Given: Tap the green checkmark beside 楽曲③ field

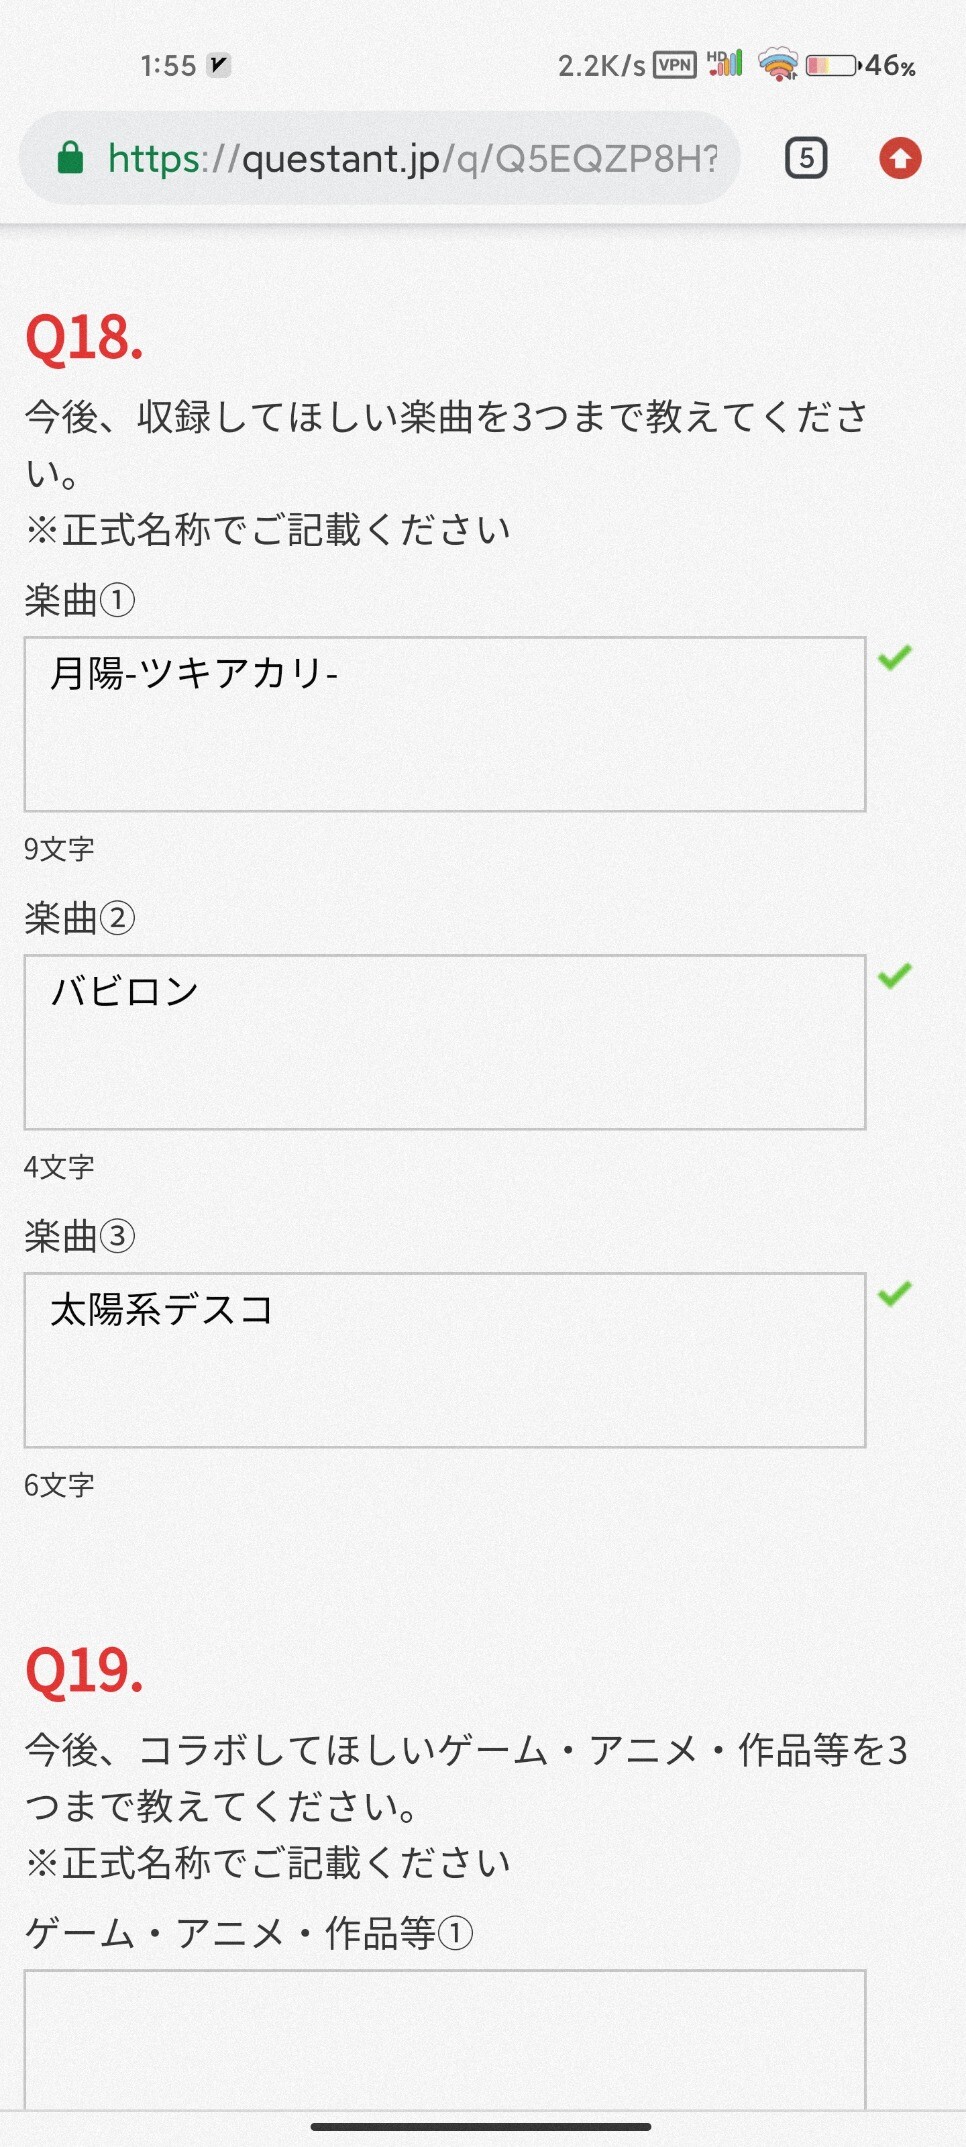Looking at the screenshot, I should coord(895,1293).
